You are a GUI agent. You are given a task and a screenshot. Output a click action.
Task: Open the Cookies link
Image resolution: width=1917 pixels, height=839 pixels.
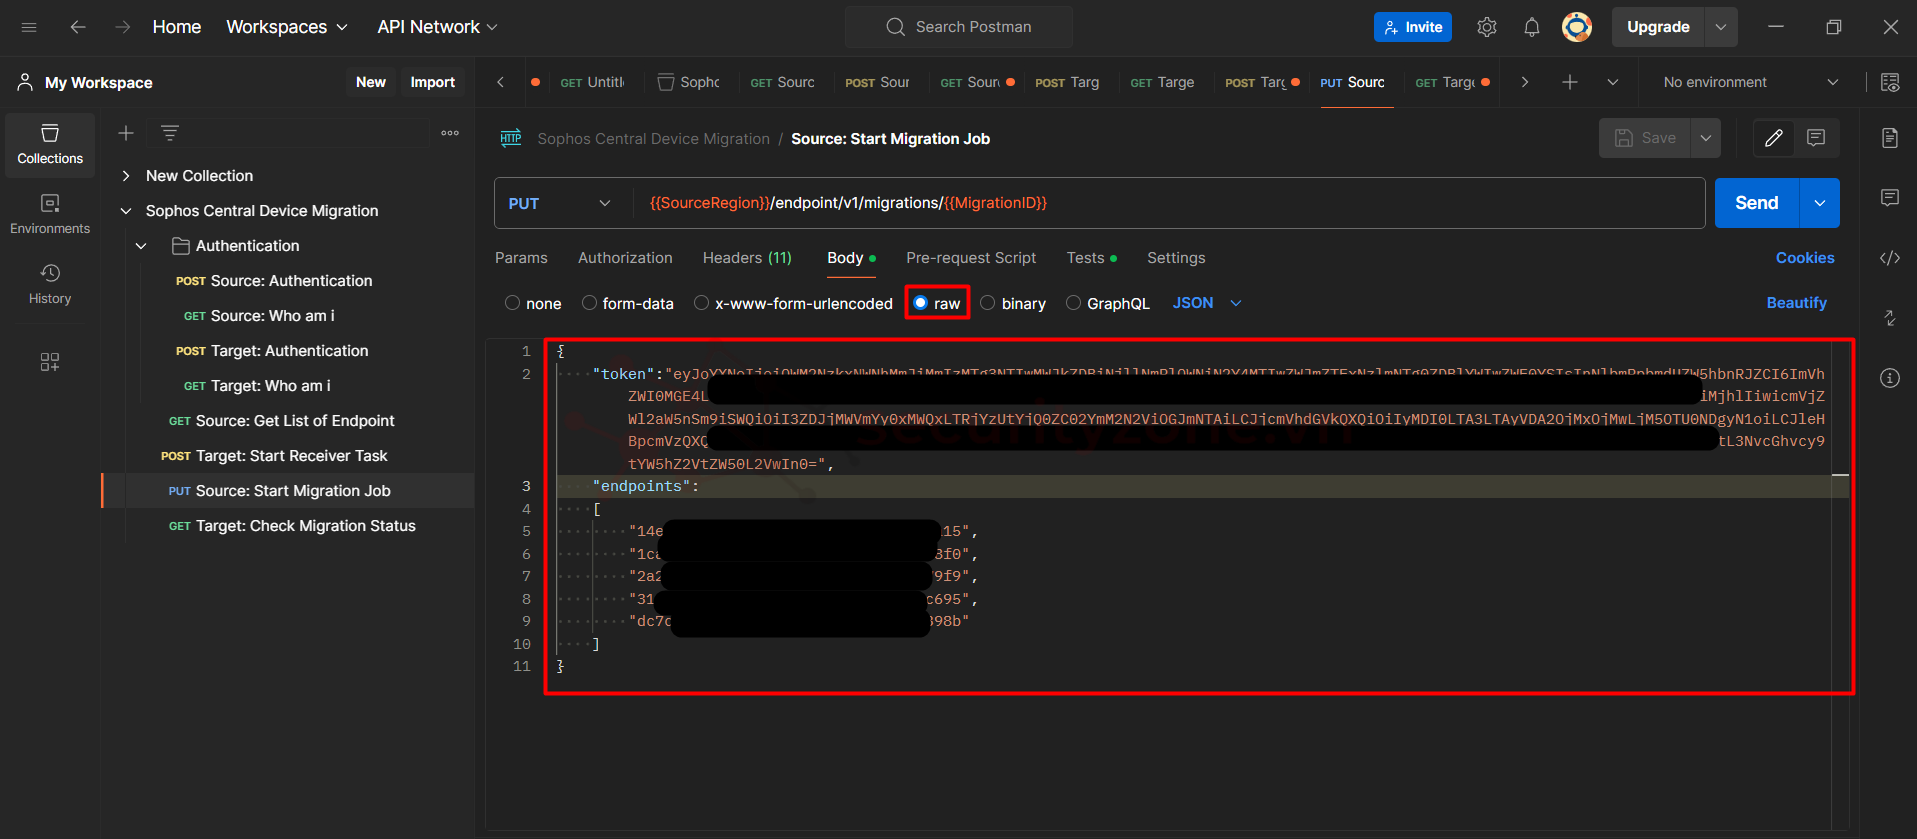pos(1805,258)
